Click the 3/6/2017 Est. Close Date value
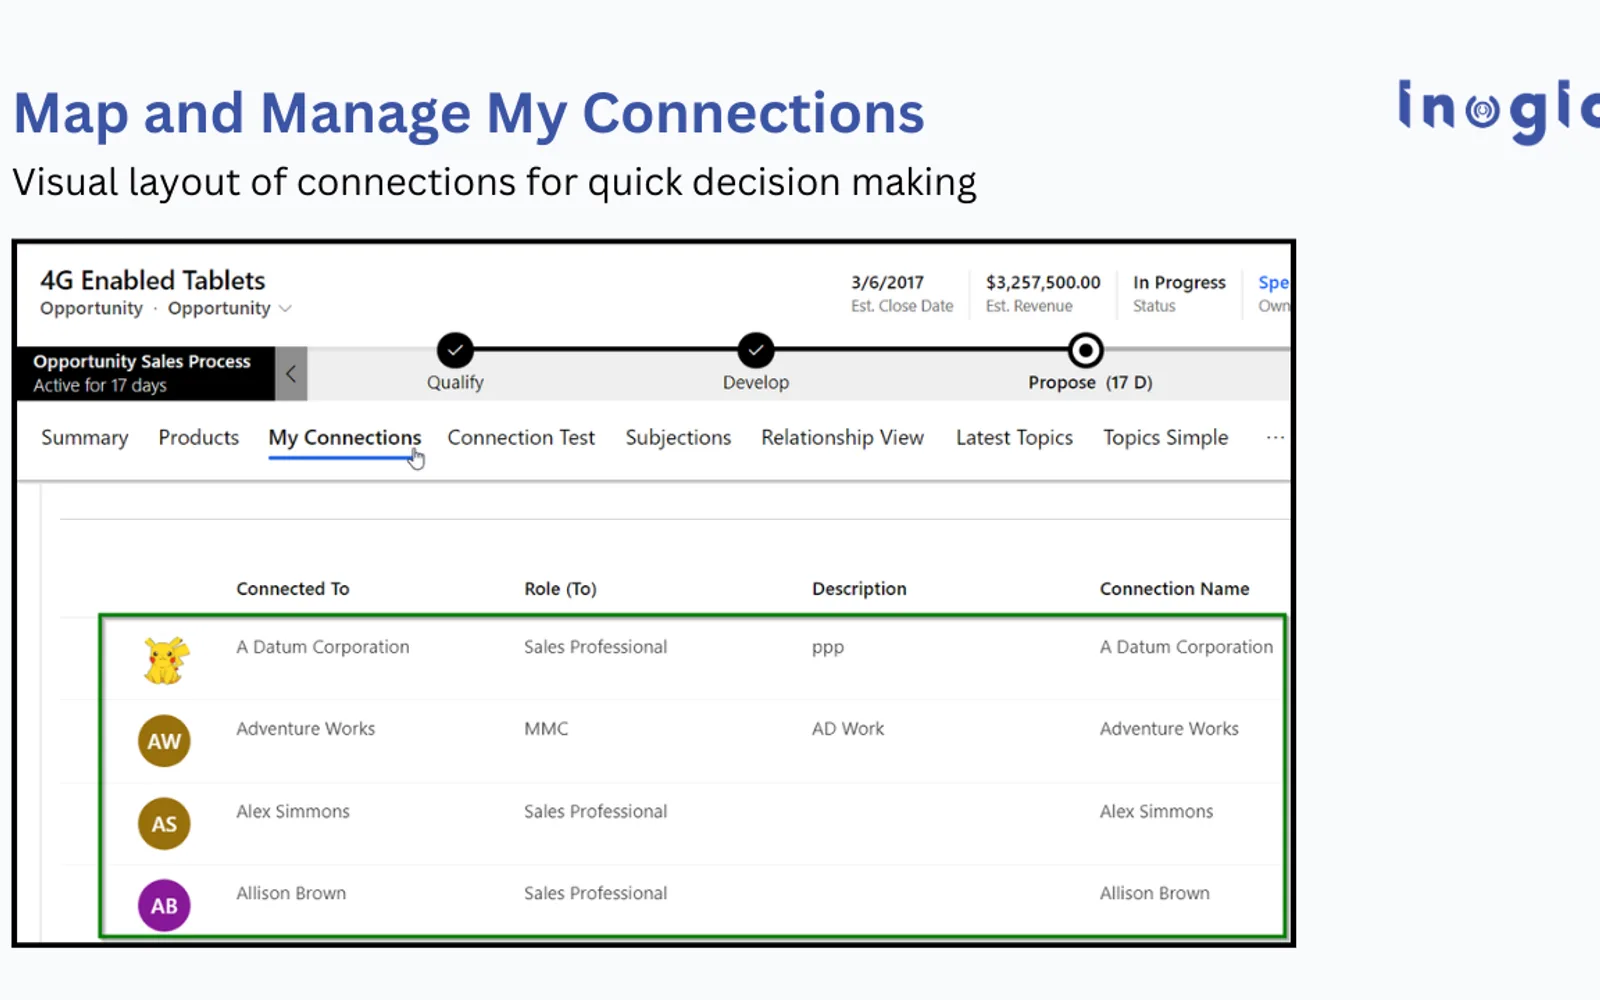This screenshot has height=1000, width=1600. 888,283
